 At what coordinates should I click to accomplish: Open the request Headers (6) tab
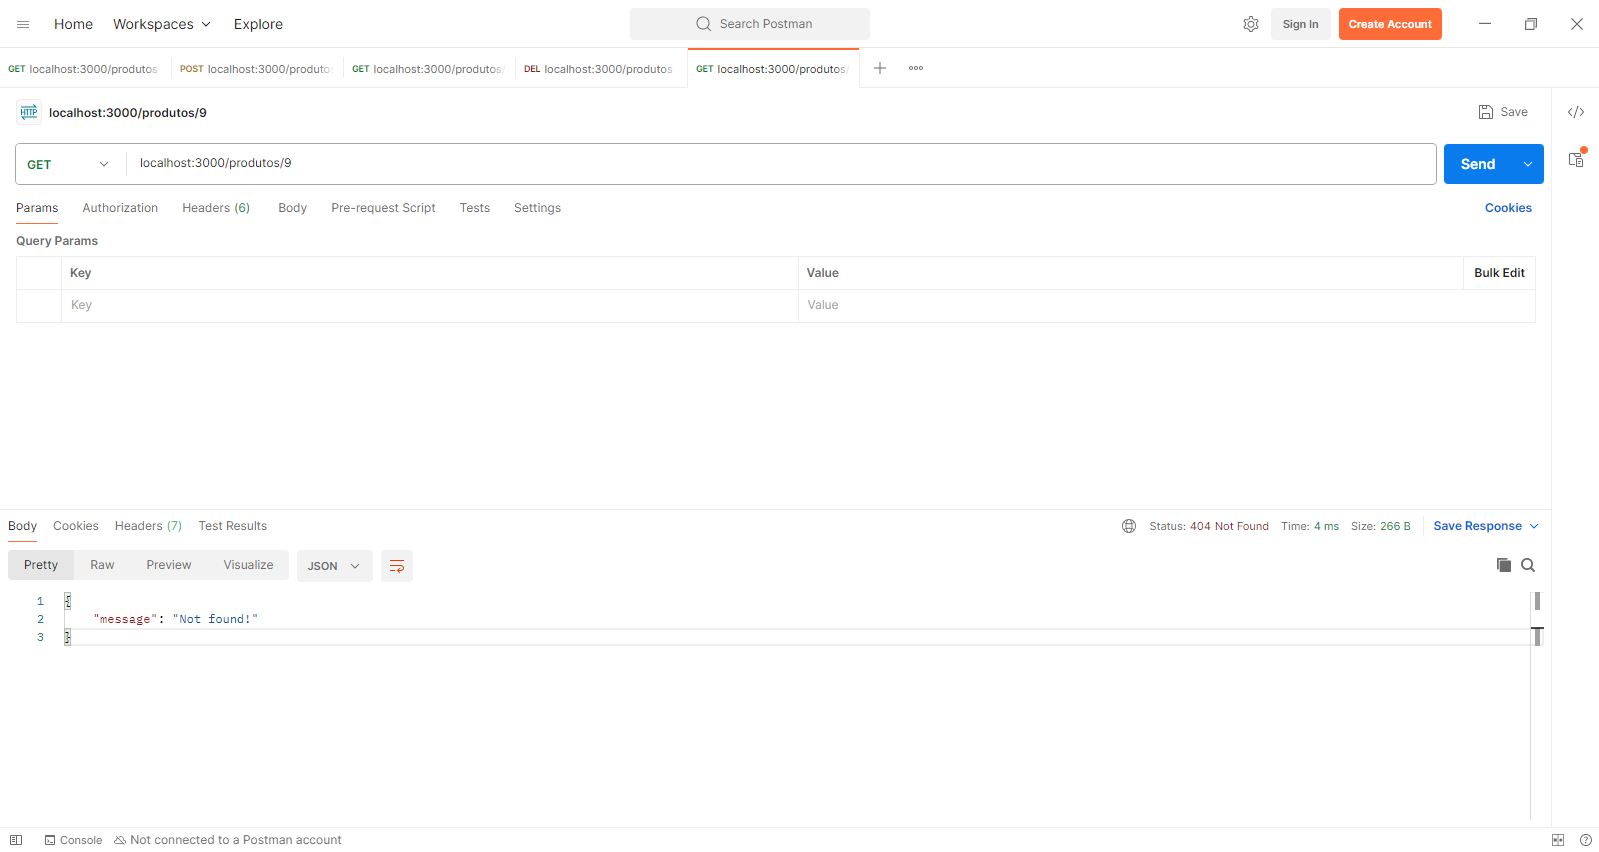(216, 208)
